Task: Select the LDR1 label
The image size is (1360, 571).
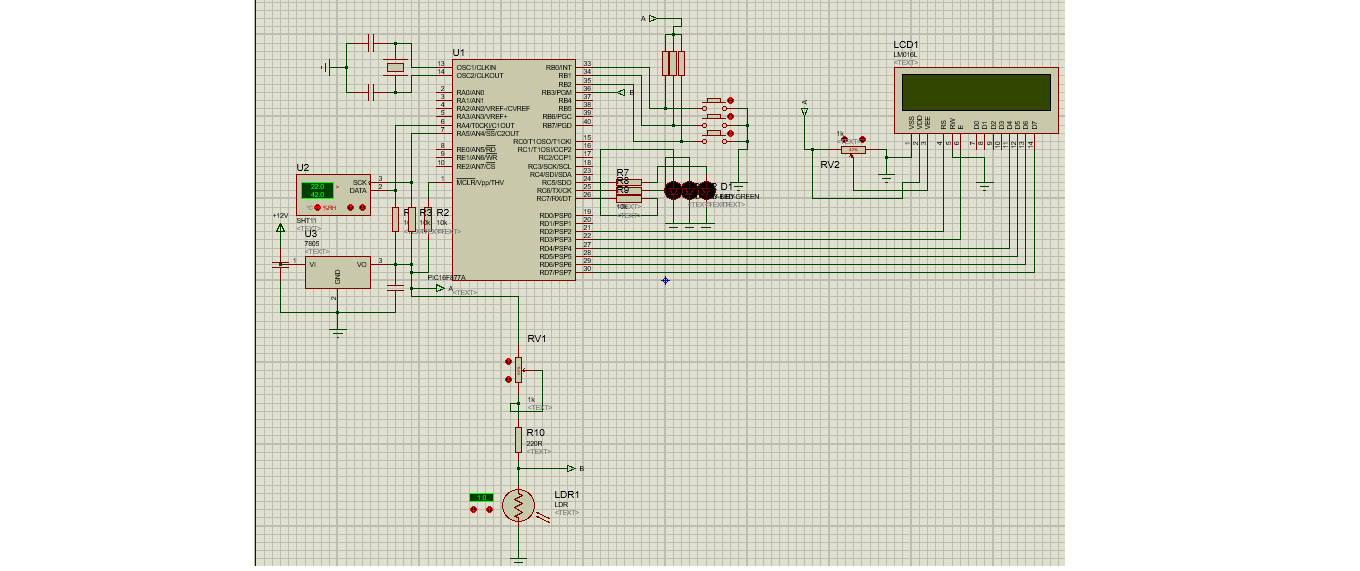Action: click(x=567, y=494)
